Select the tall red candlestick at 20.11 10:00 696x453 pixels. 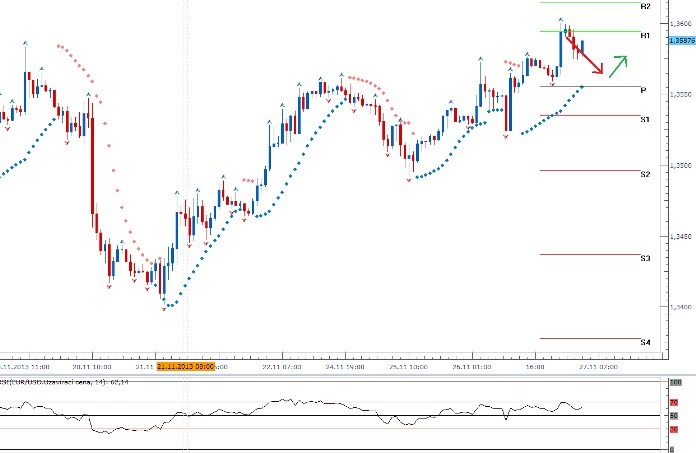(x=92, y=166)
